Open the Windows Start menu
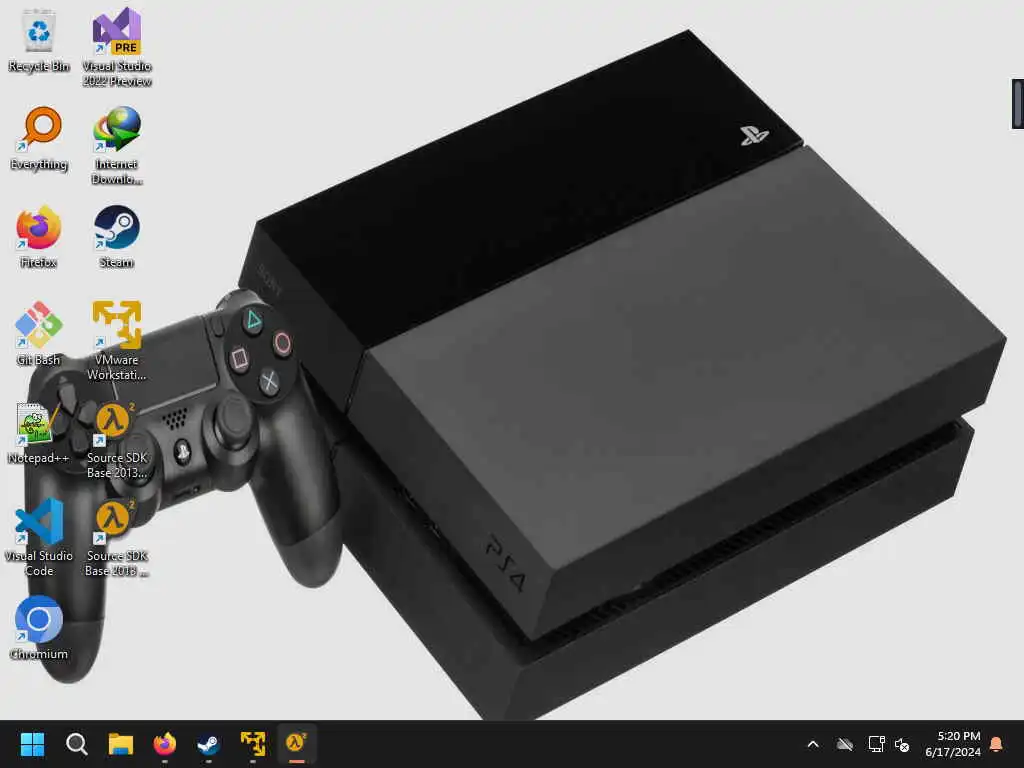This screenshot has width=1024, height=768. click(32, 744)
